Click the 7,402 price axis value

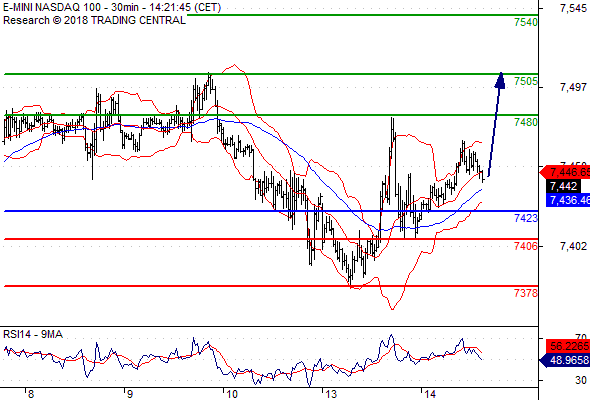tap(573, 246)
